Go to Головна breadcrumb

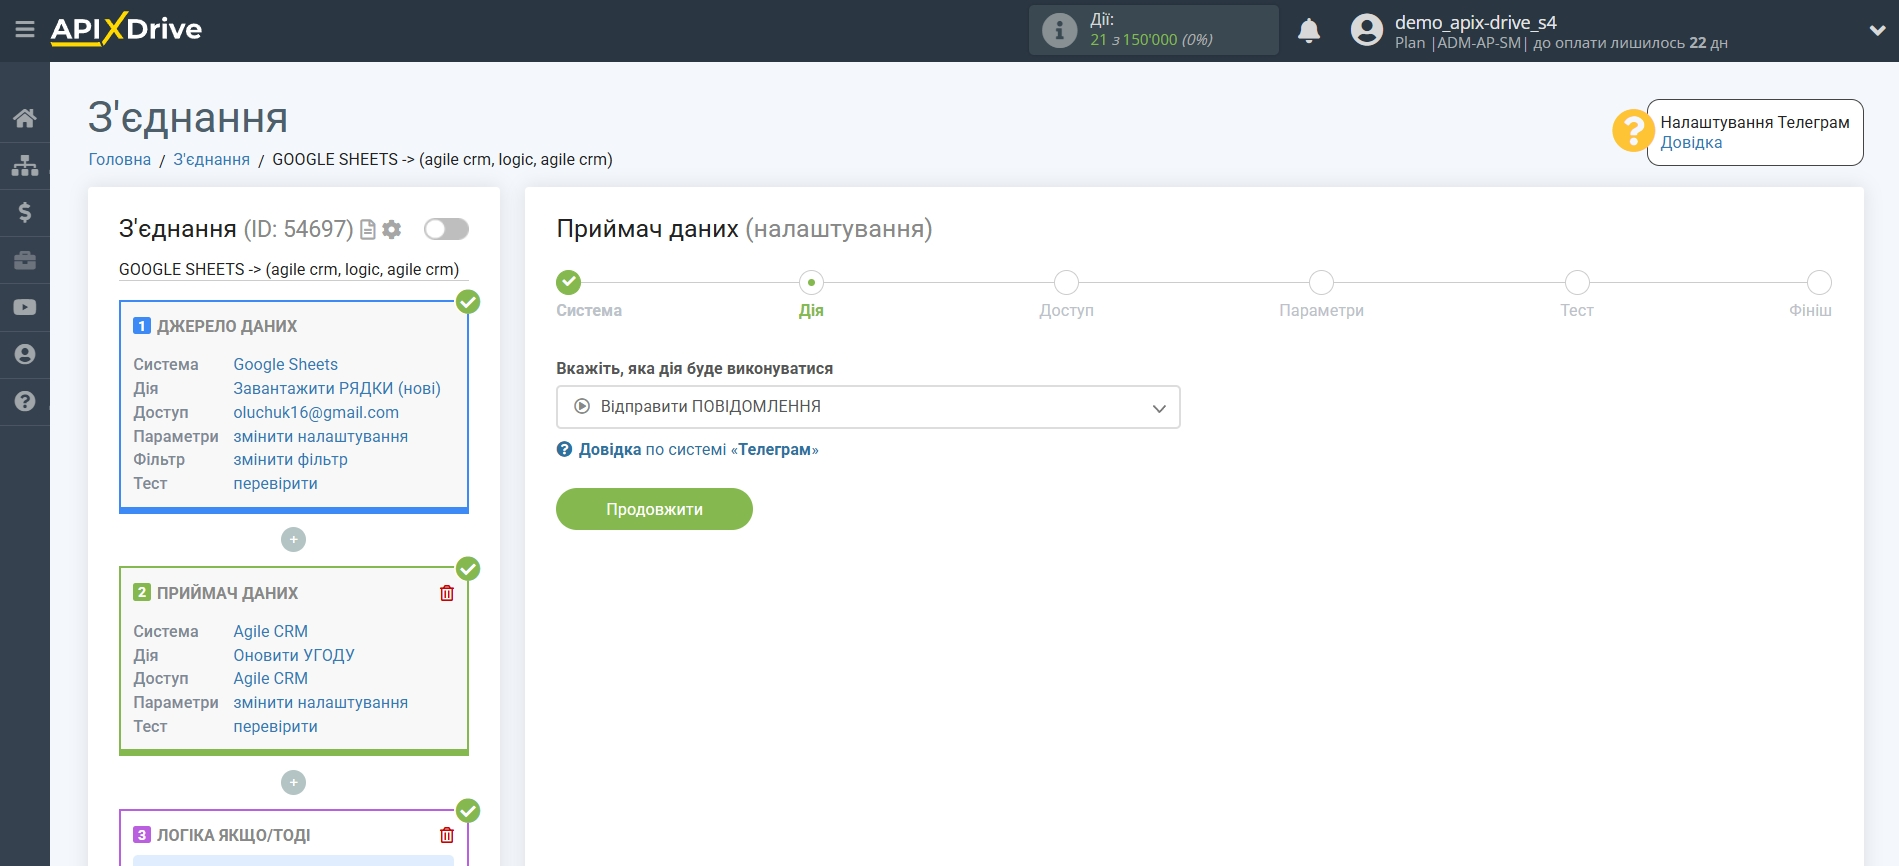pyautogui.click(x=120, y=160)
